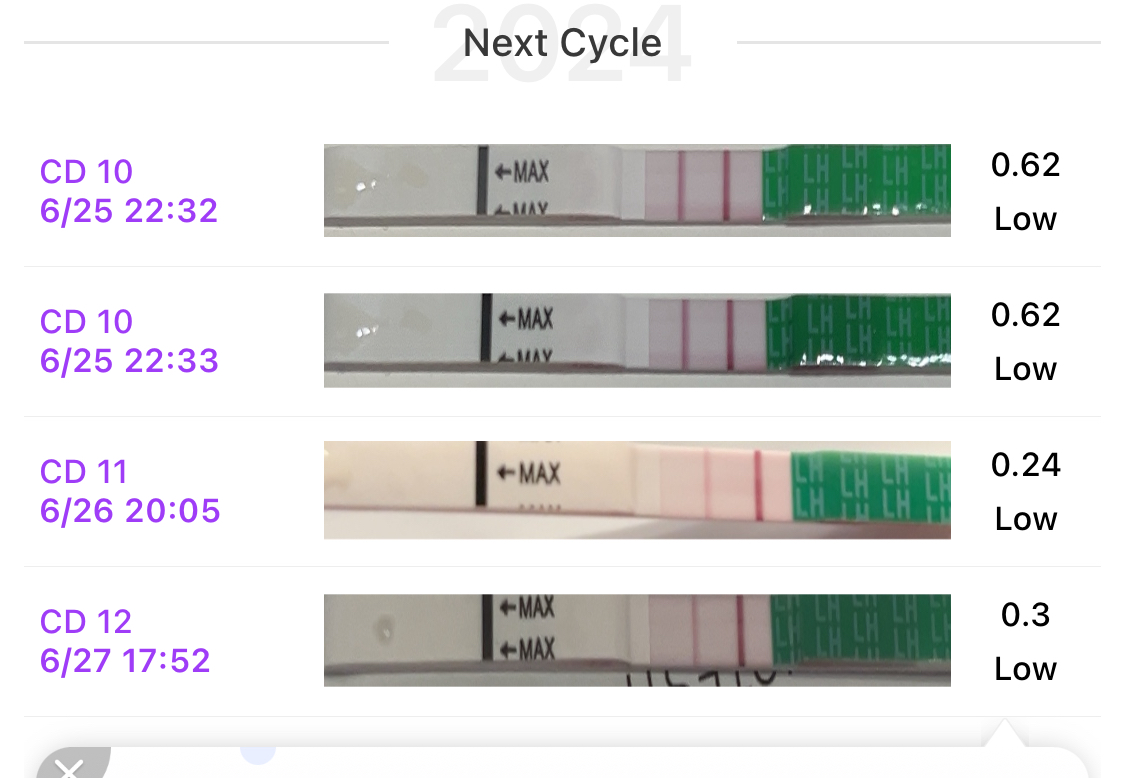View the CD 11 test strip image
This screenshot has height=778, width=1125.
[637, 490]
